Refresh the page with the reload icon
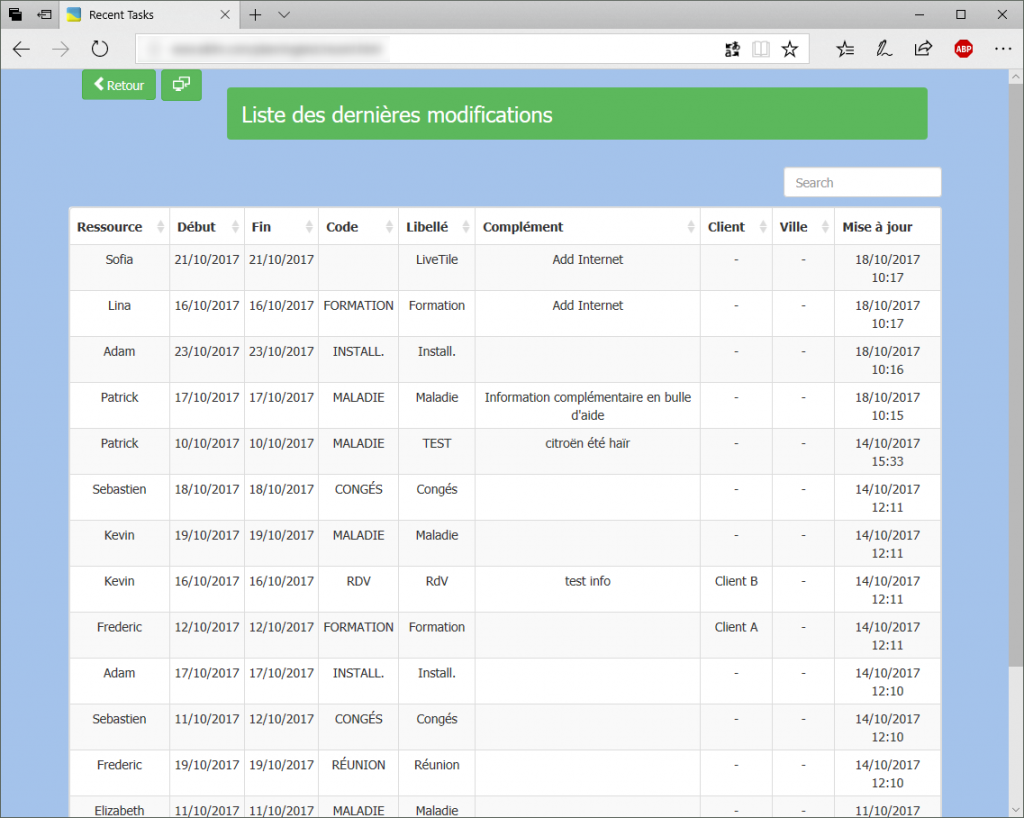Viewport: 1024px width, 818px height. click(x=99, y=48)
